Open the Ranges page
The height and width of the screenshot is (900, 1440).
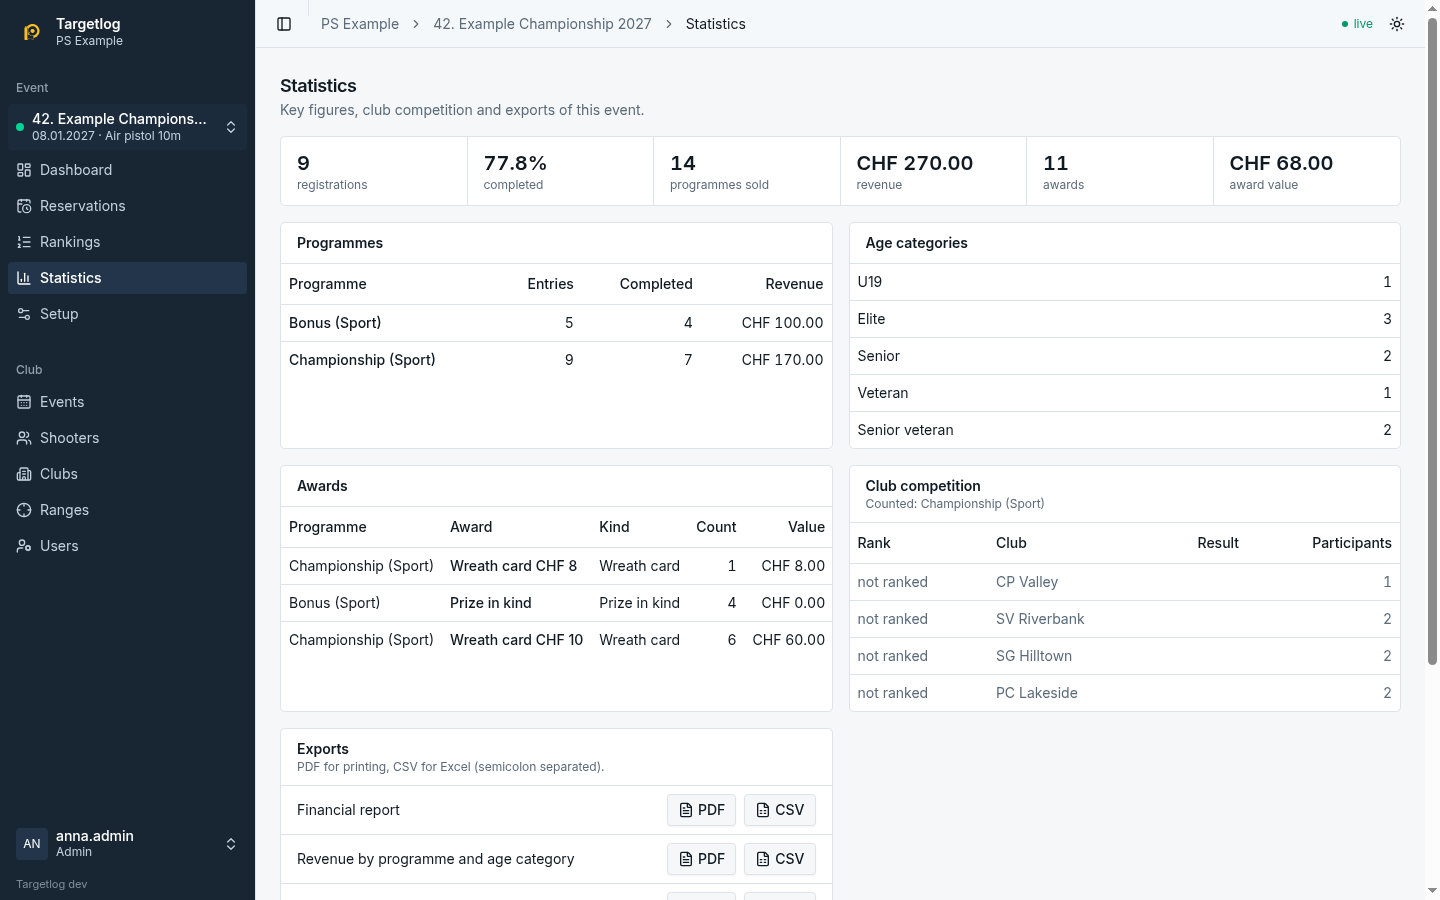click(x=127, y=510)
